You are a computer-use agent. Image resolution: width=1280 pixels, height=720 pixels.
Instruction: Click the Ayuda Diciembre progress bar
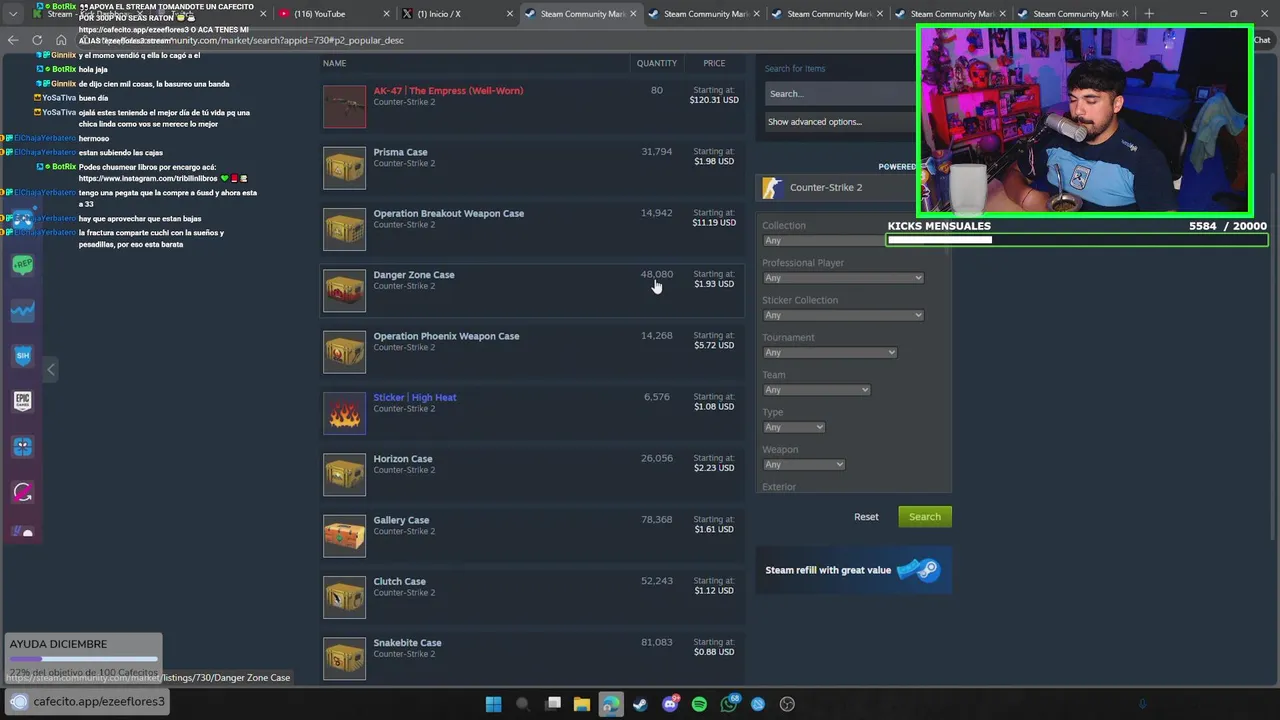click(x=83, y=659)
